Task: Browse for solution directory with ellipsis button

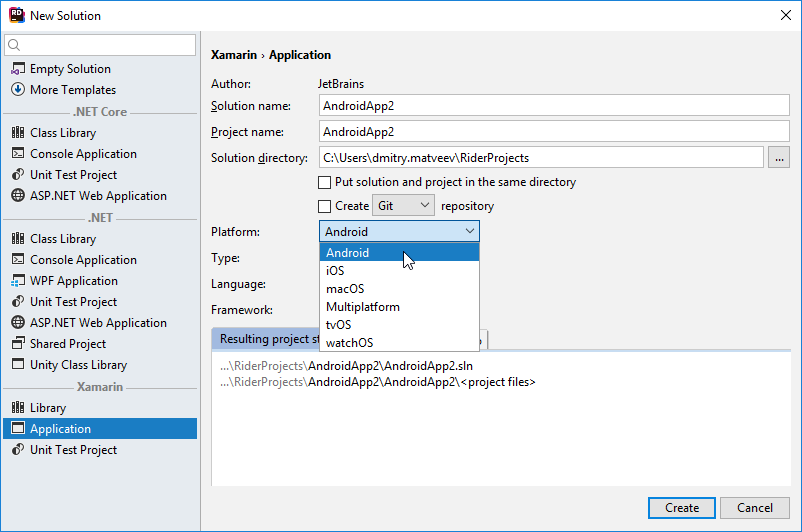Action: click(780, 158)
